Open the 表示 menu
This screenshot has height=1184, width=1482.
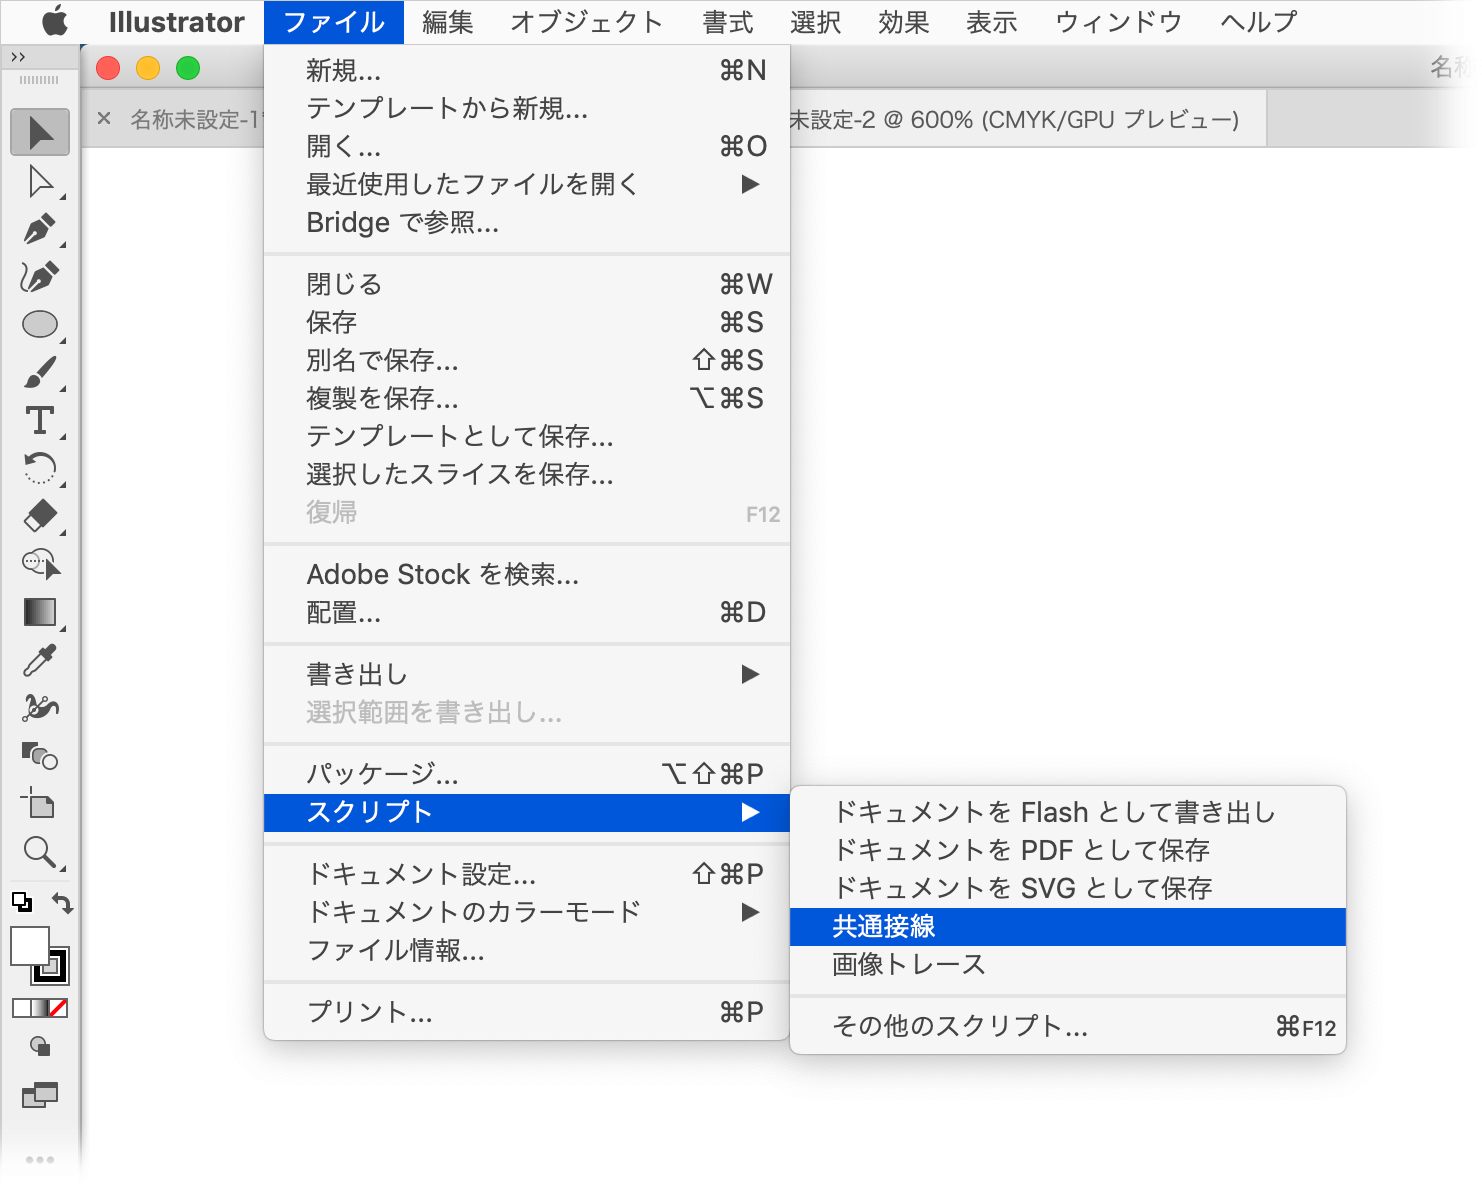pyautogui.click(x=991, y=22)
